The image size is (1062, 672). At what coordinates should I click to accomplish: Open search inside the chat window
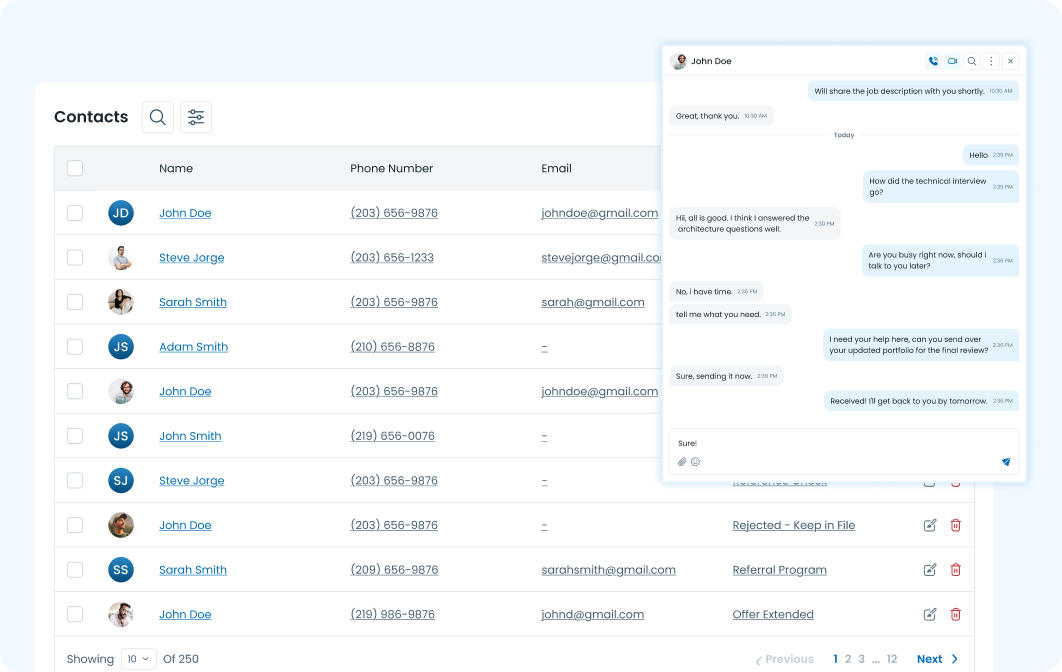[x=972, y=61]
